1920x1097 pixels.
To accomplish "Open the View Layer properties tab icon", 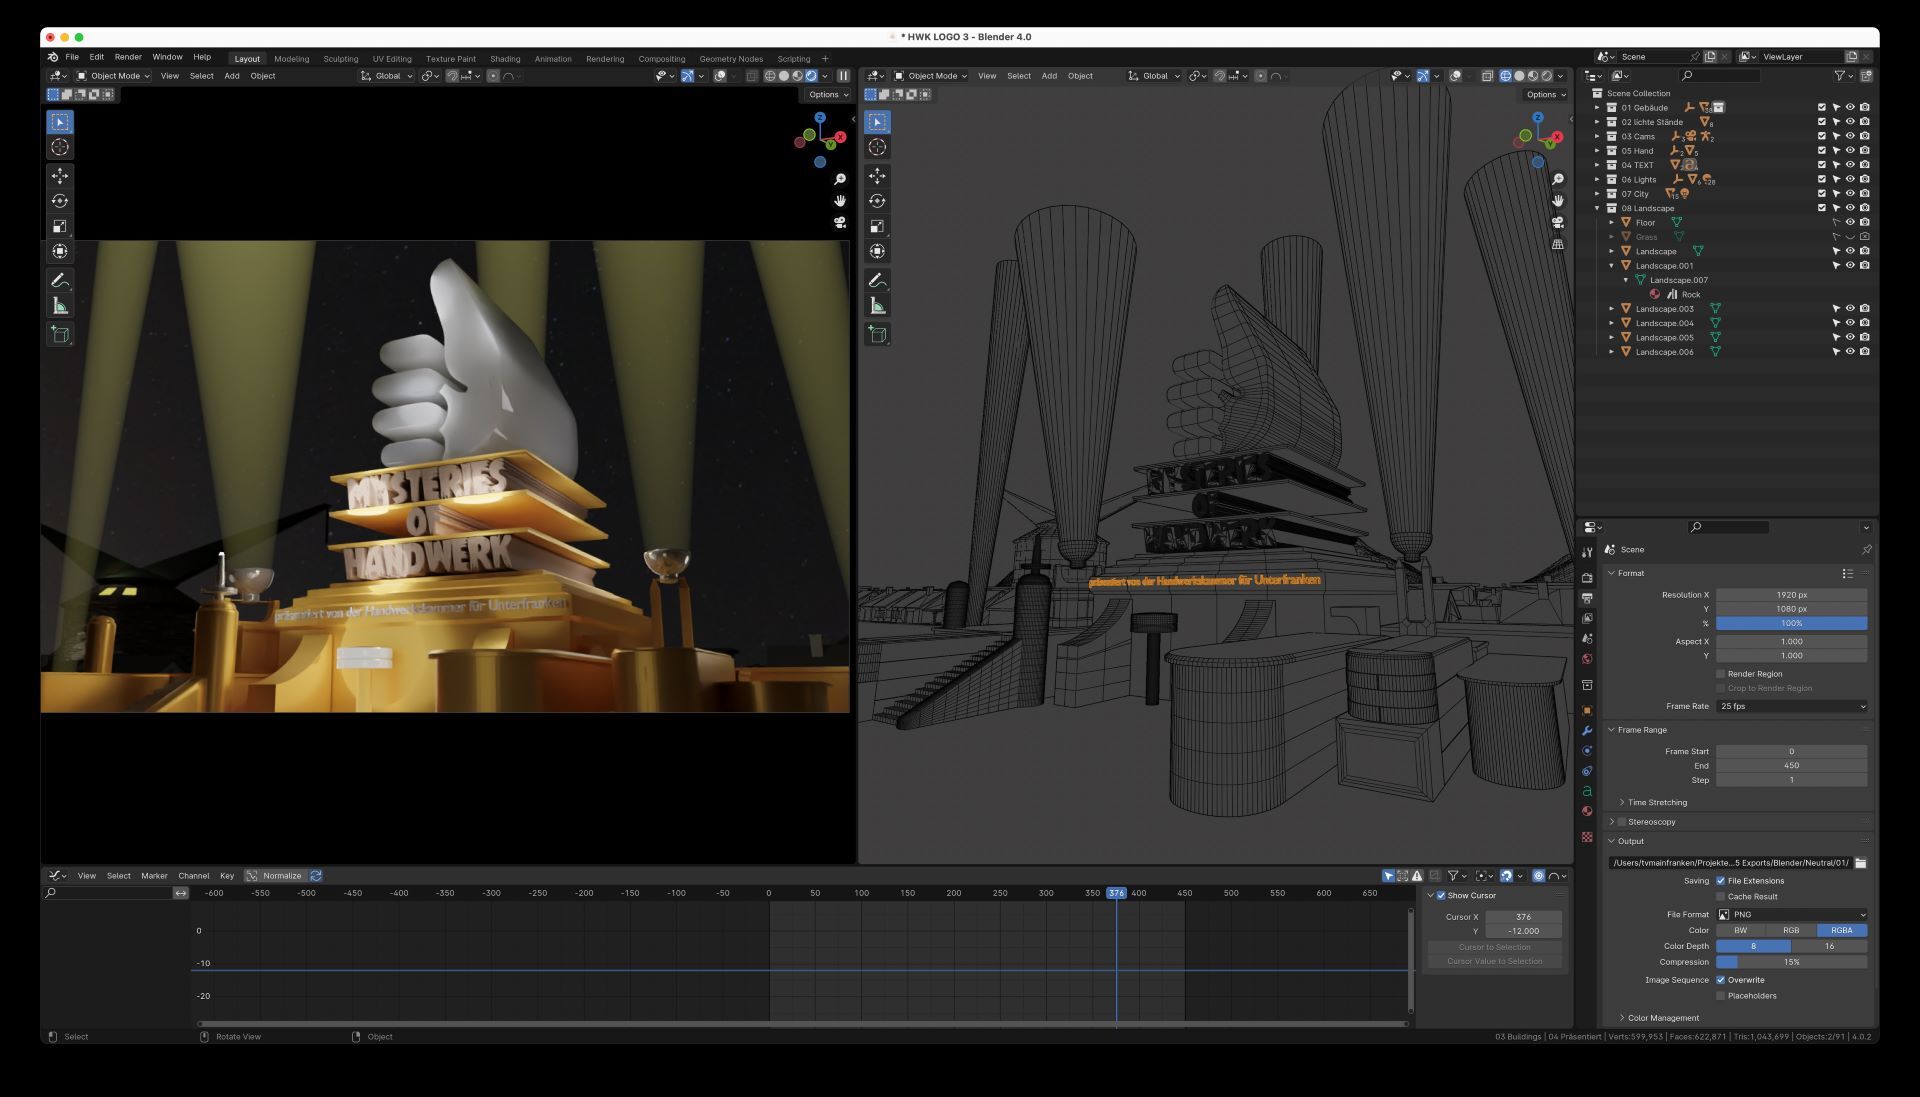I will (x=1587, y=618).
